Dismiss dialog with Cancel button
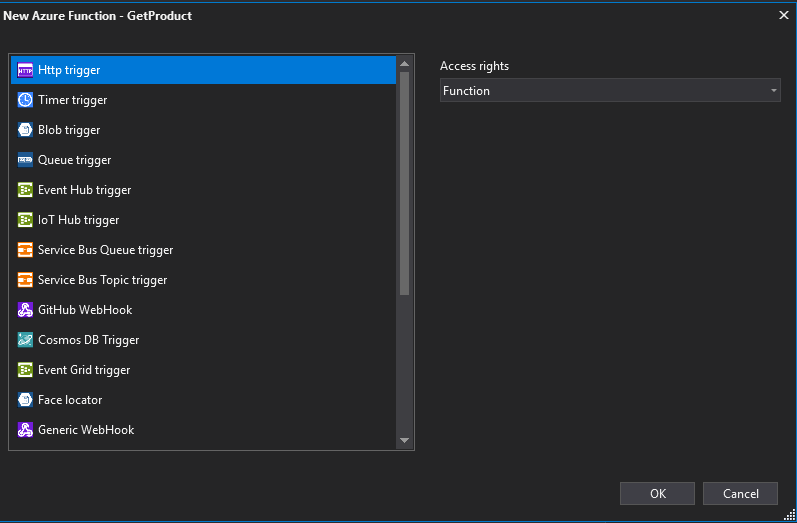Image resolution: width=797 pixels, height=523 pixels. tap(740, 494)
